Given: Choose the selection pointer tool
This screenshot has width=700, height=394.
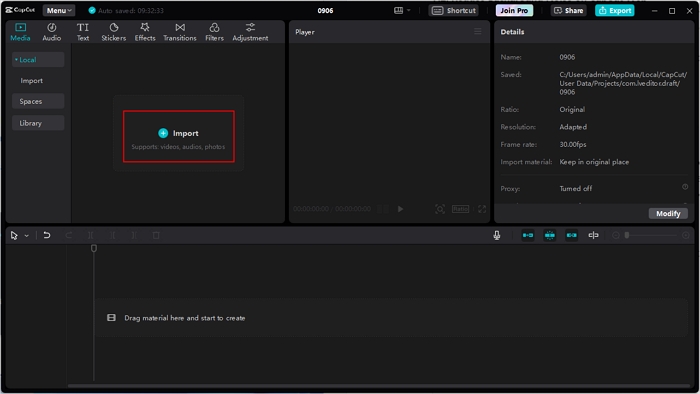Looking at the screenshot, I should [x=14, y=236].
